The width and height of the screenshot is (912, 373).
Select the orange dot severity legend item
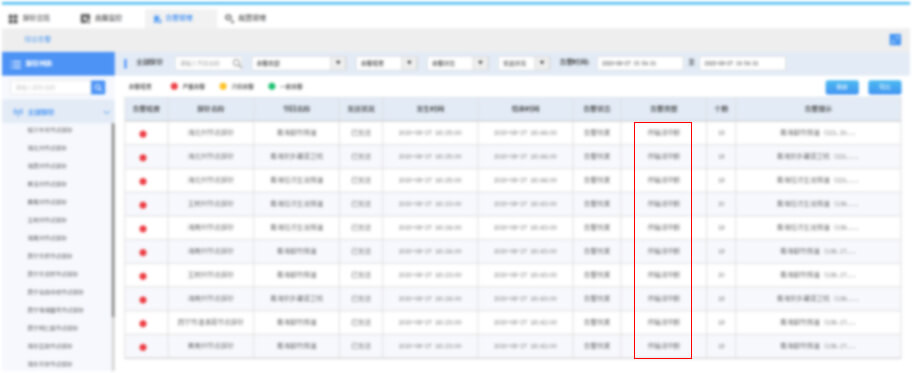236,87
